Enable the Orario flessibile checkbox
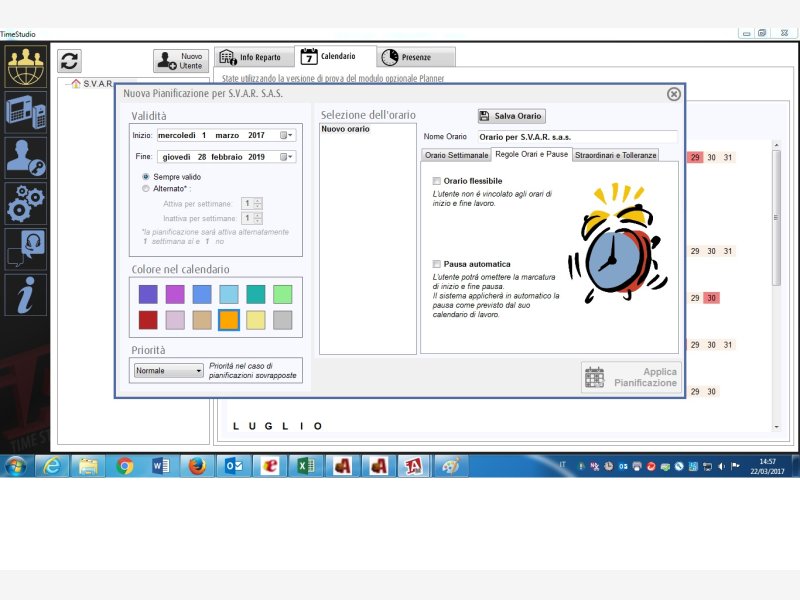Viewport: 800px width, 600px height. tap(436, 181)
